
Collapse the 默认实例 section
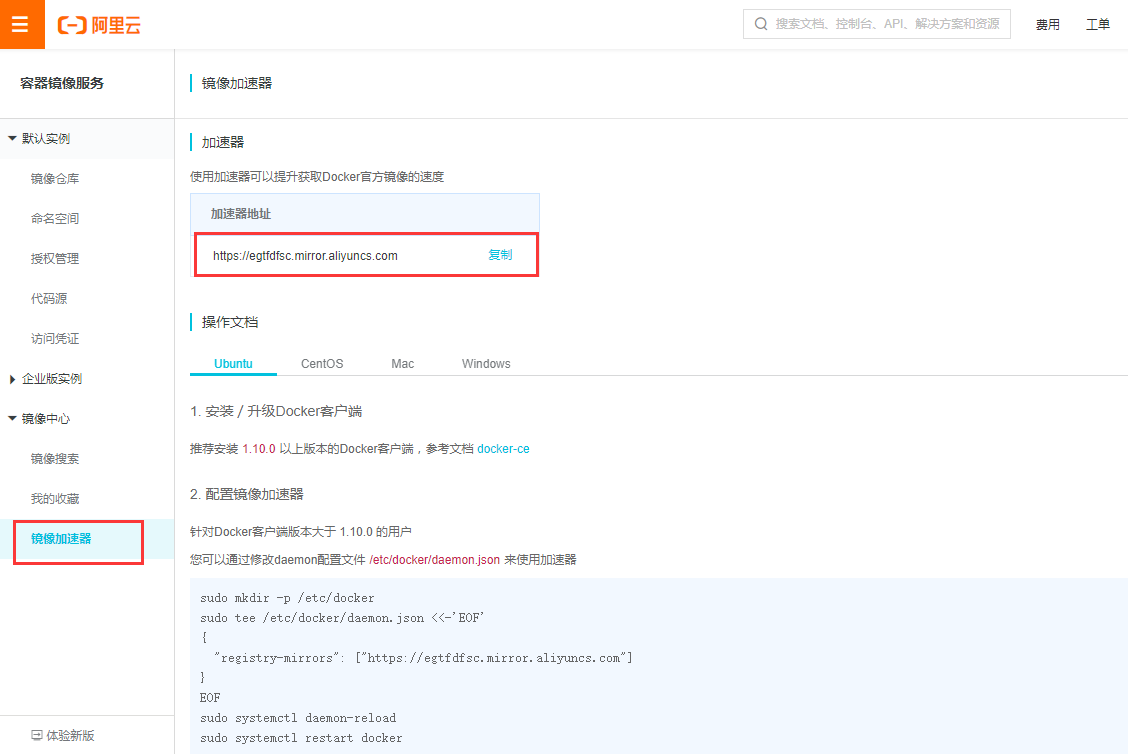[12, 138]
